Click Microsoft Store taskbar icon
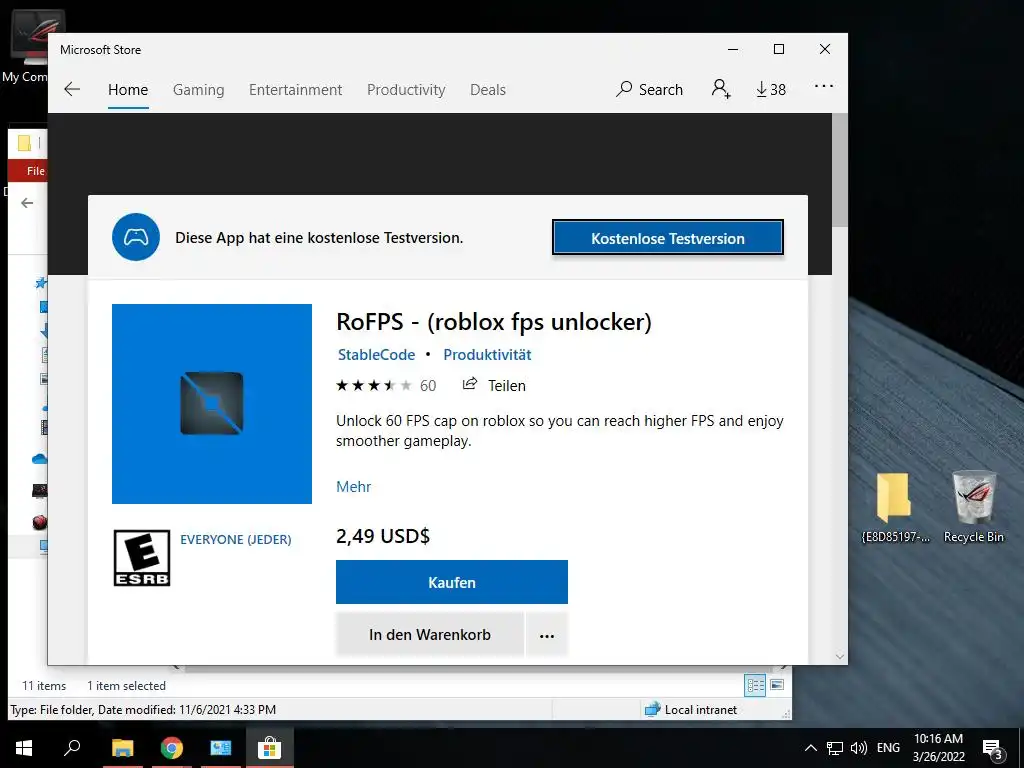 (x=269, y=748)
